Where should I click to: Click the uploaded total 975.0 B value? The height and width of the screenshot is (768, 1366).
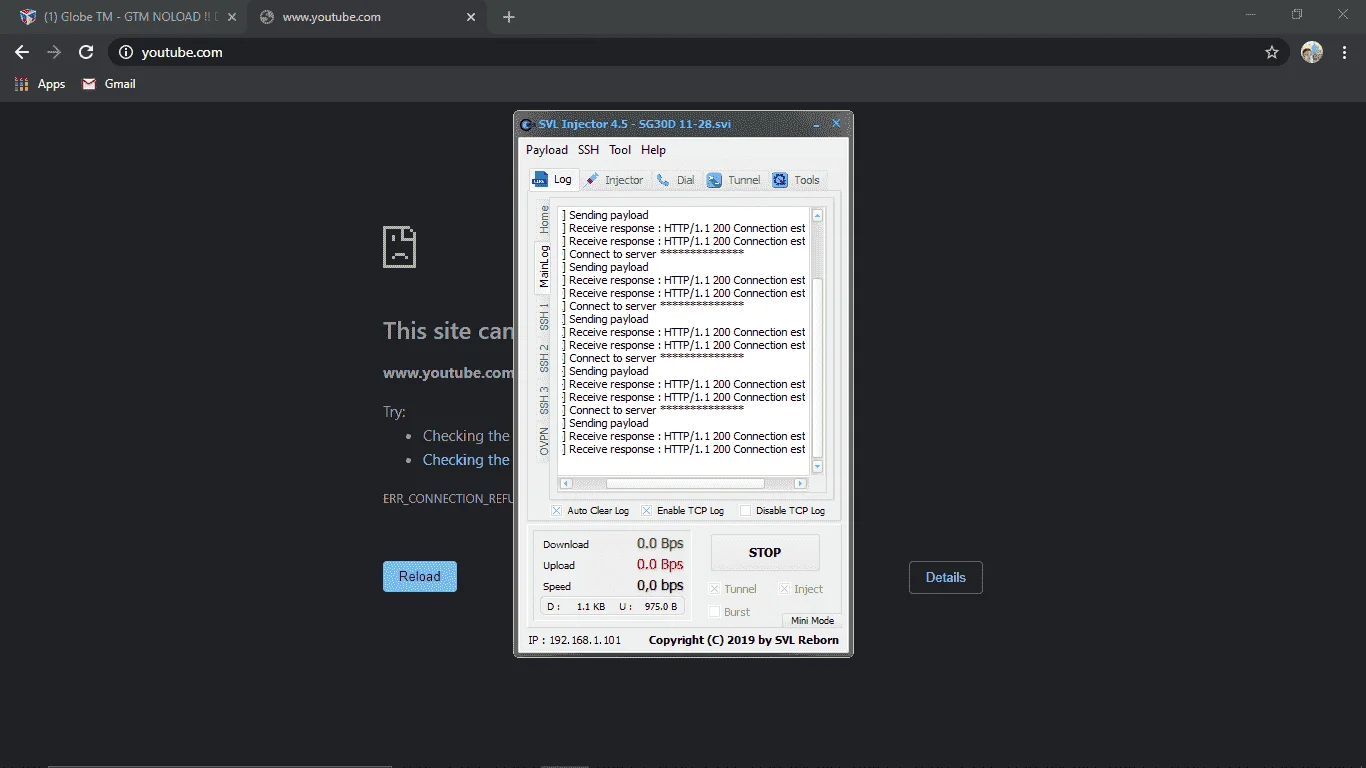point(661,607)
